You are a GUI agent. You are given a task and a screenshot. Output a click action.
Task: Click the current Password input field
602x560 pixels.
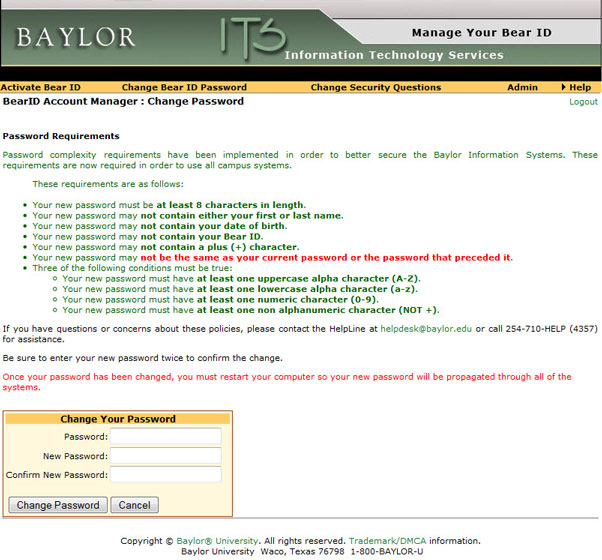point(166,436)
